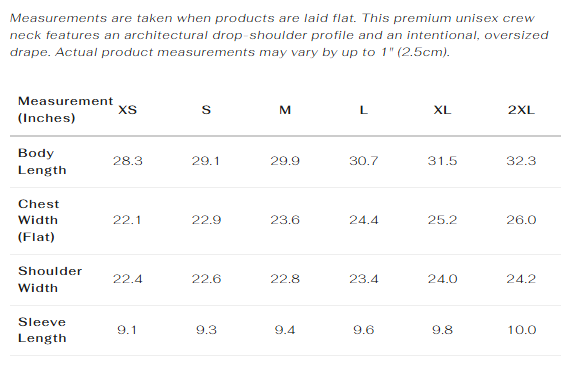Click the Body Length row label
Viewport: 566px width, 377px height.
click(x=42, y=161)
